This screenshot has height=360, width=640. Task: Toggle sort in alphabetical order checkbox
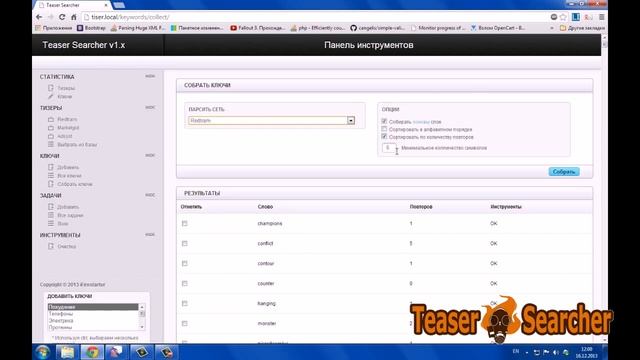pyautogui.click(x=384, y=129)
